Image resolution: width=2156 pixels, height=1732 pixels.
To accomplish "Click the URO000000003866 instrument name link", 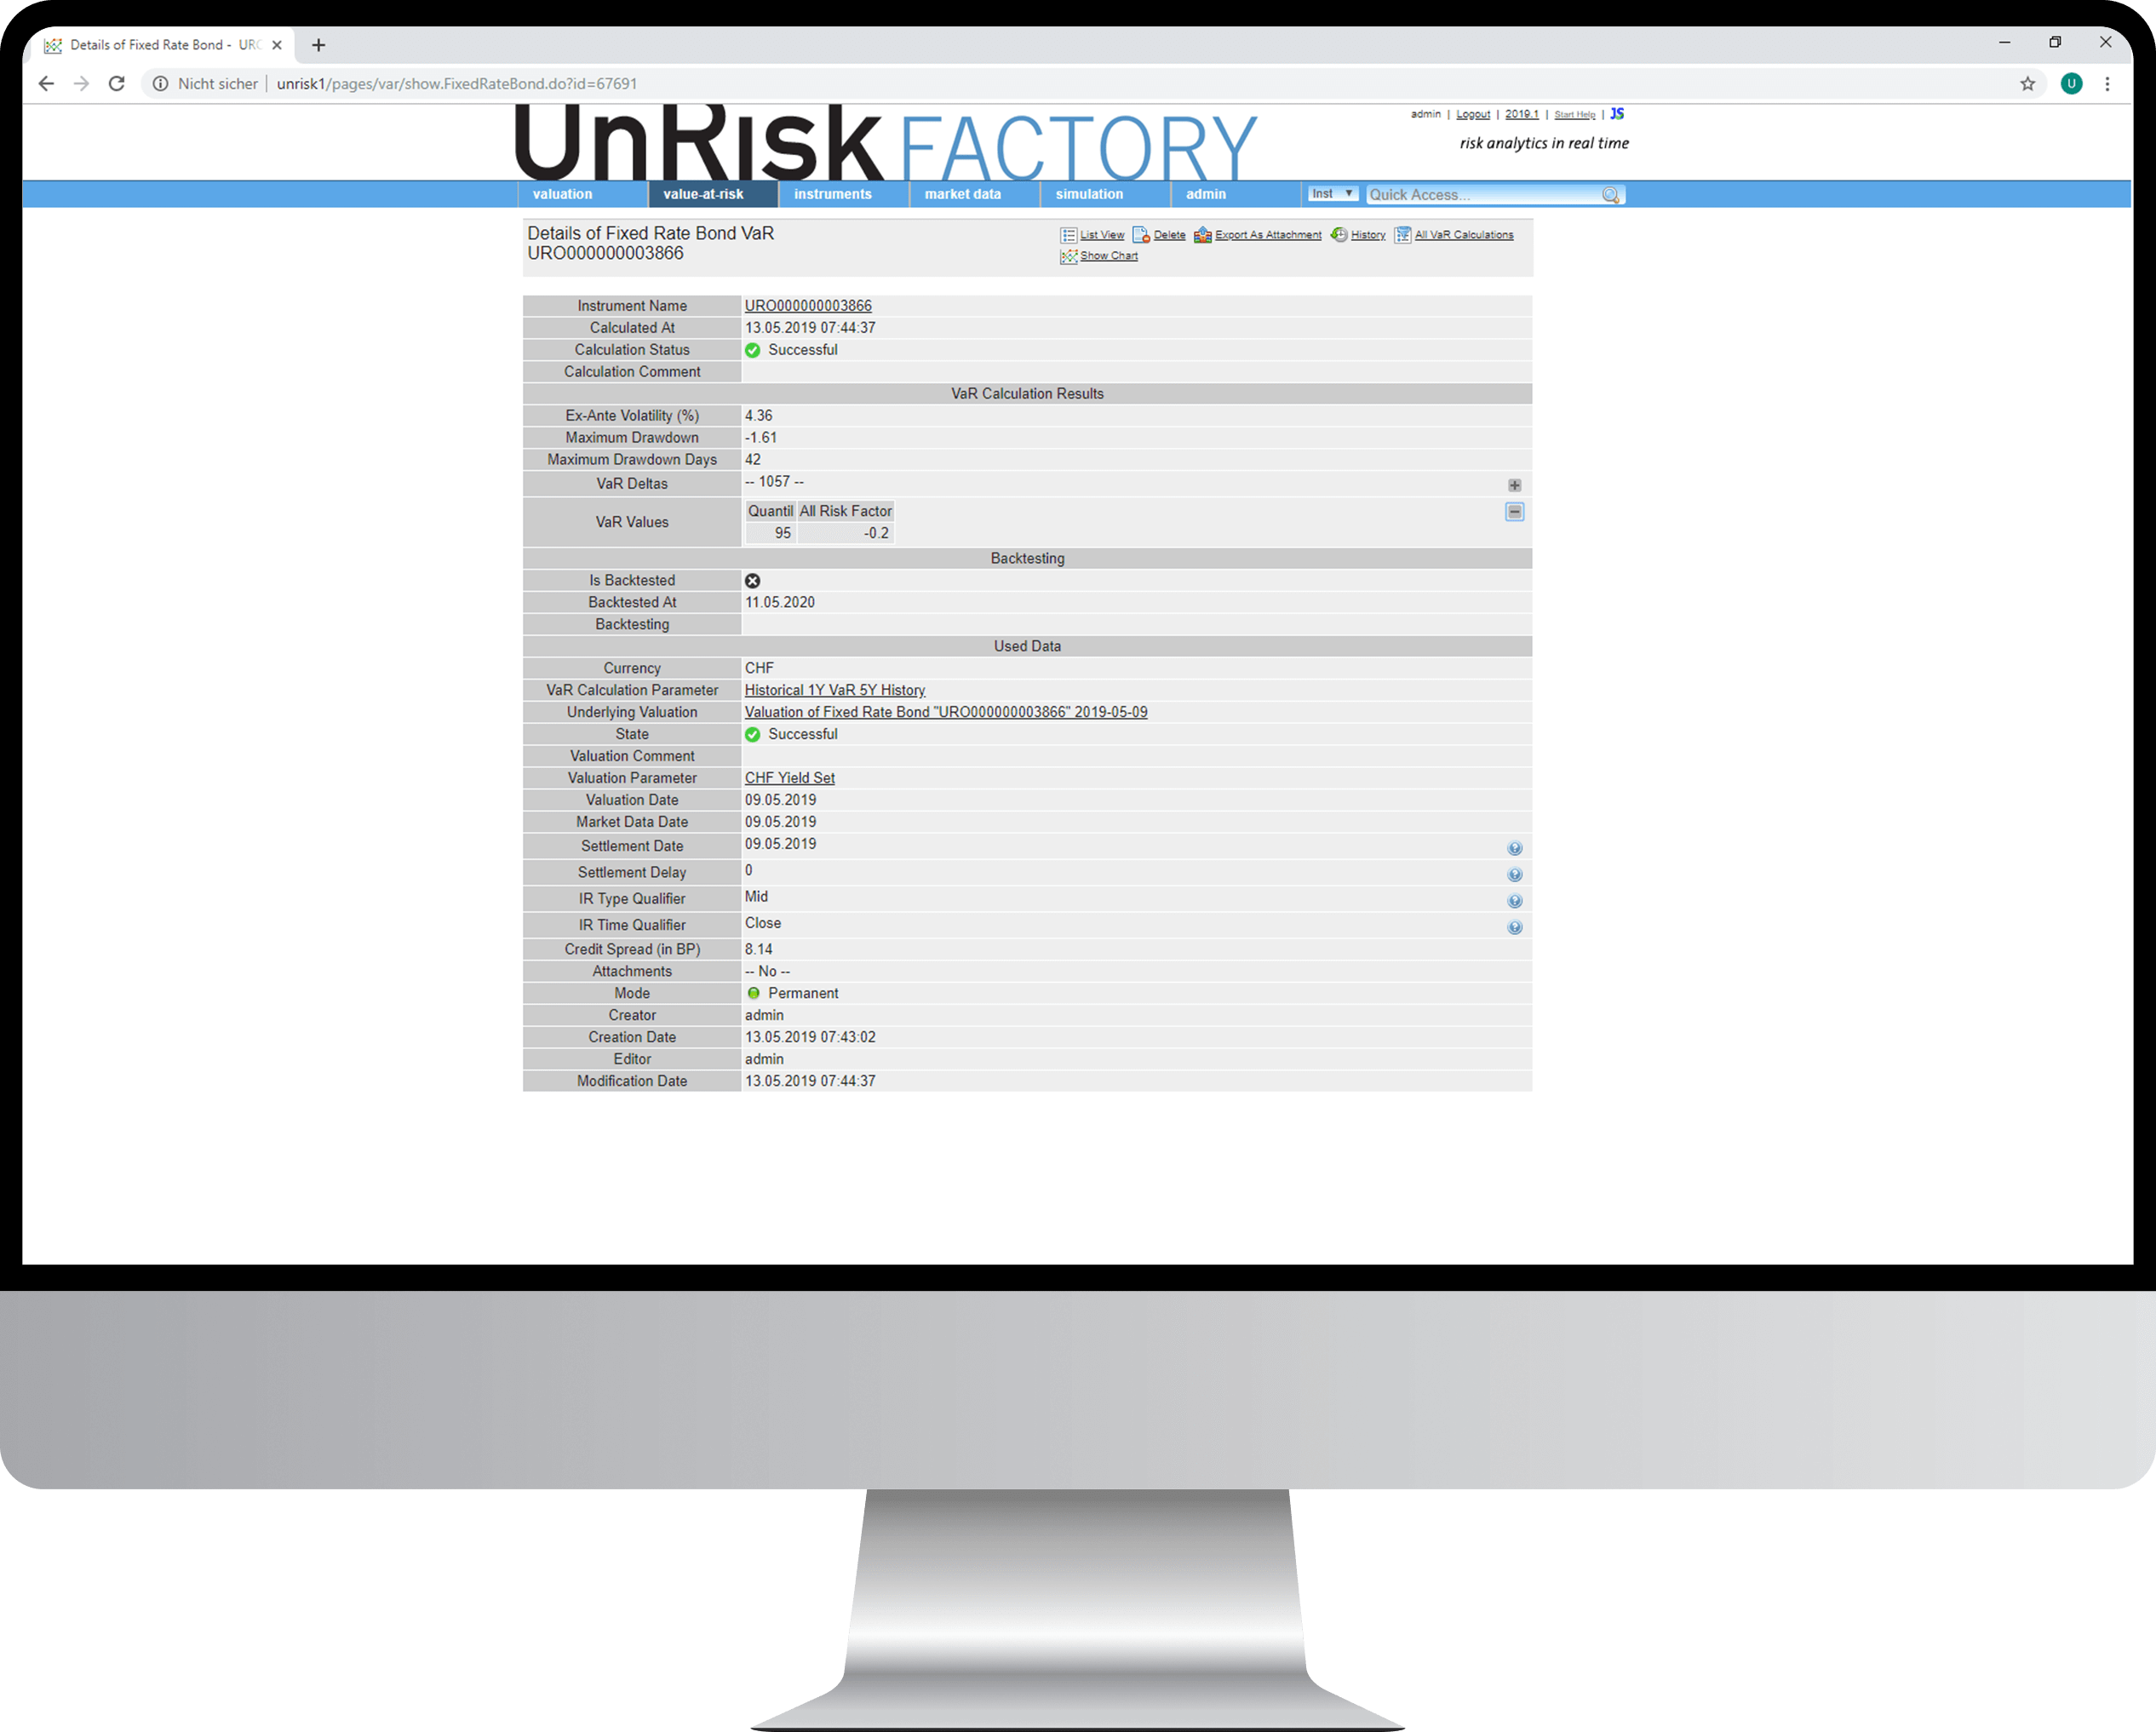I will (x=807, y=304).
